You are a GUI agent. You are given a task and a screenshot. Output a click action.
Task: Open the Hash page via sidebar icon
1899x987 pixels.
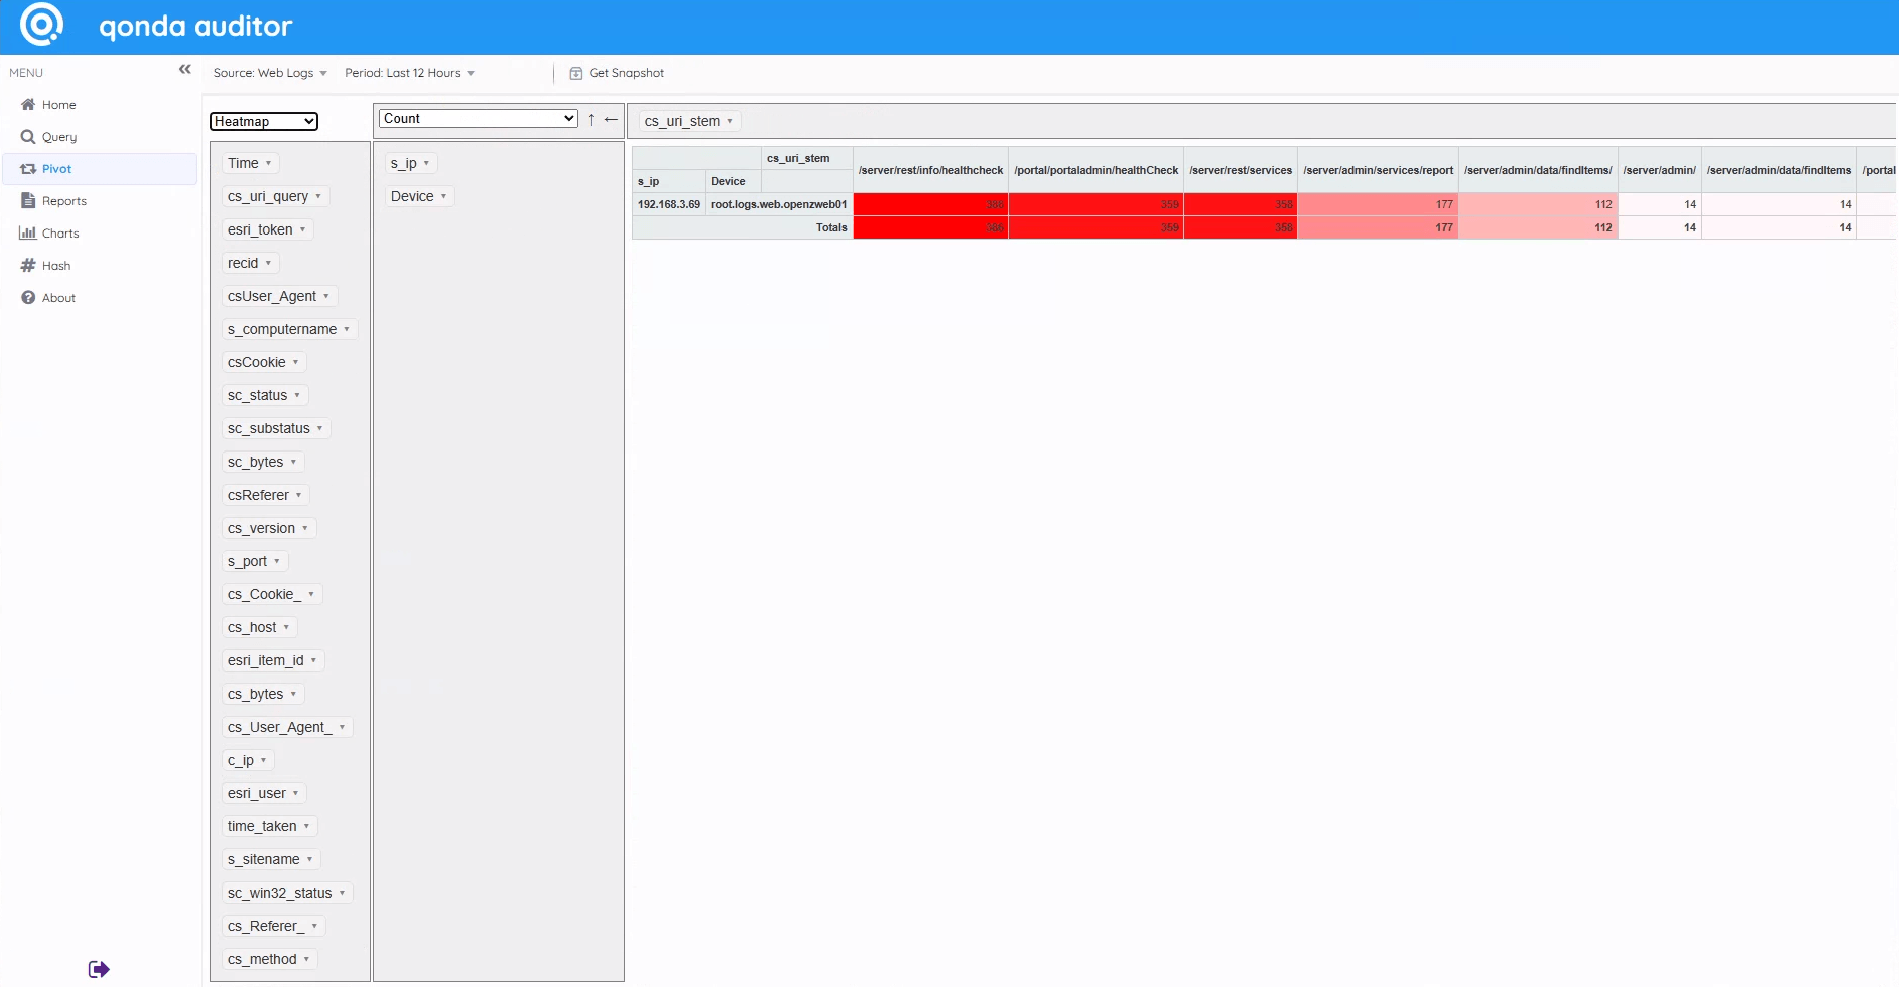(28, 265)
